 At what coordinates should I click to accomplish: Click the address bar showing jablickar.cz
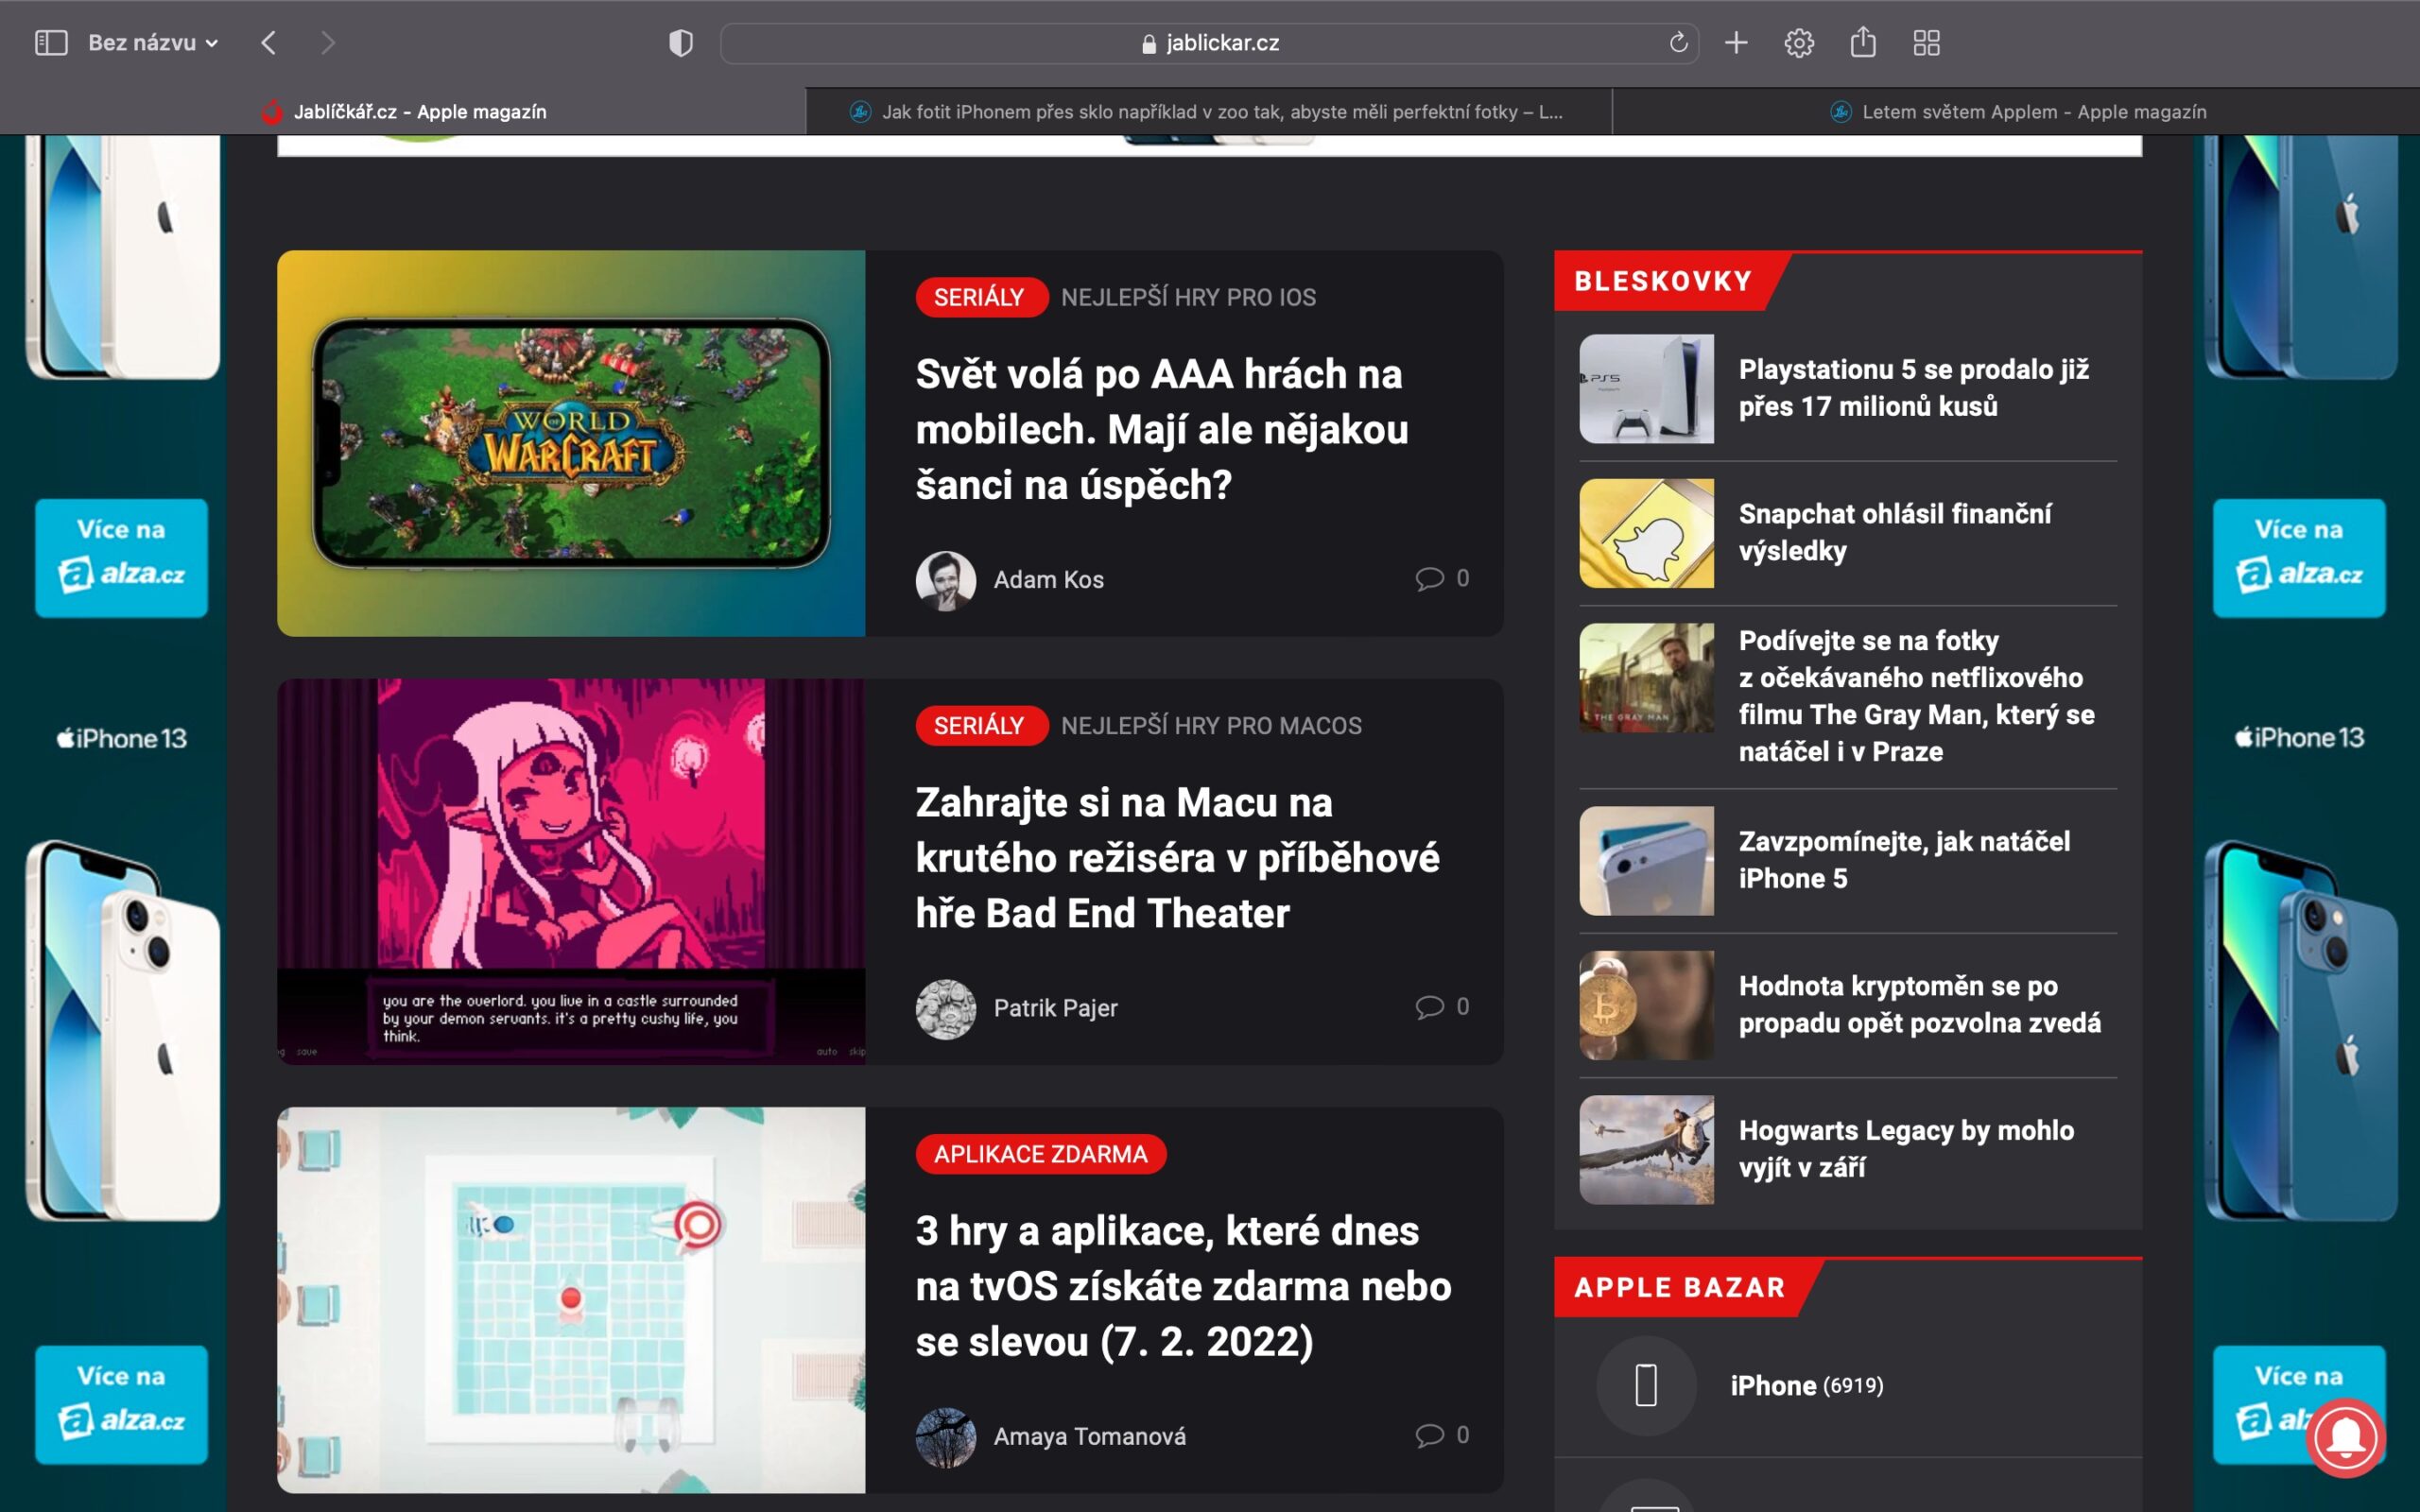[1210, 42]
